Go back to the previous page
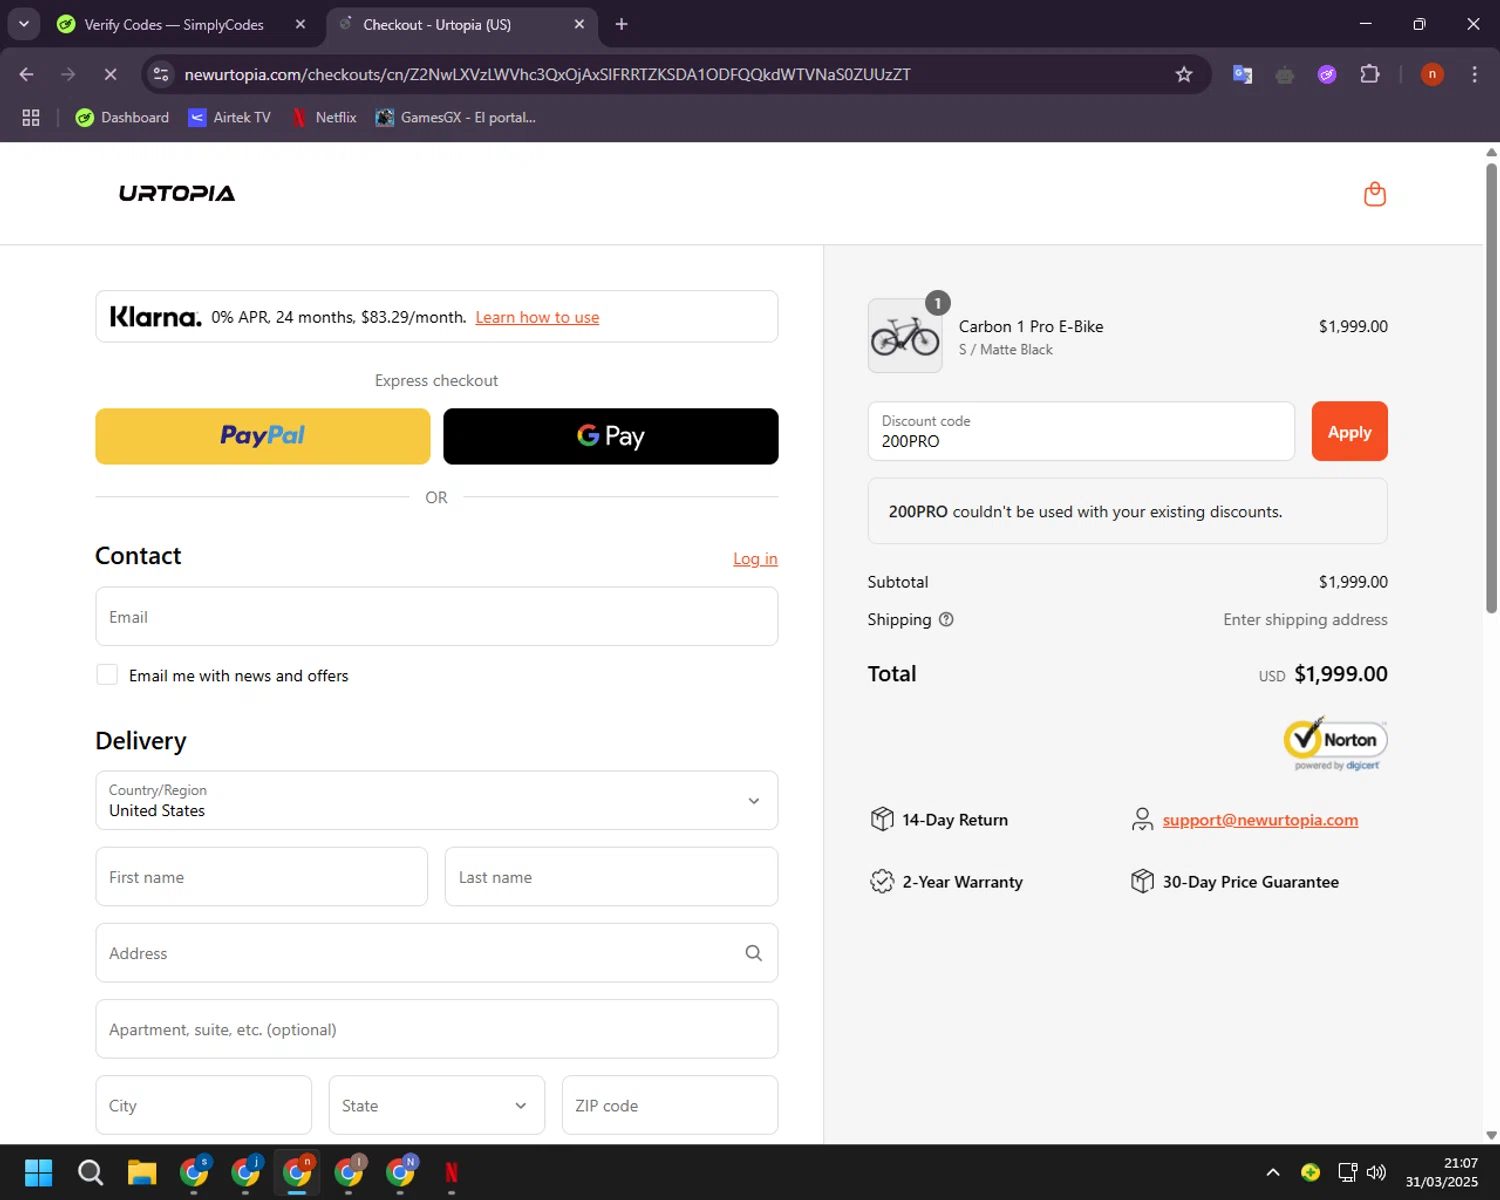This screenshot has width=1500, height=1200. (x=27, y=75)
